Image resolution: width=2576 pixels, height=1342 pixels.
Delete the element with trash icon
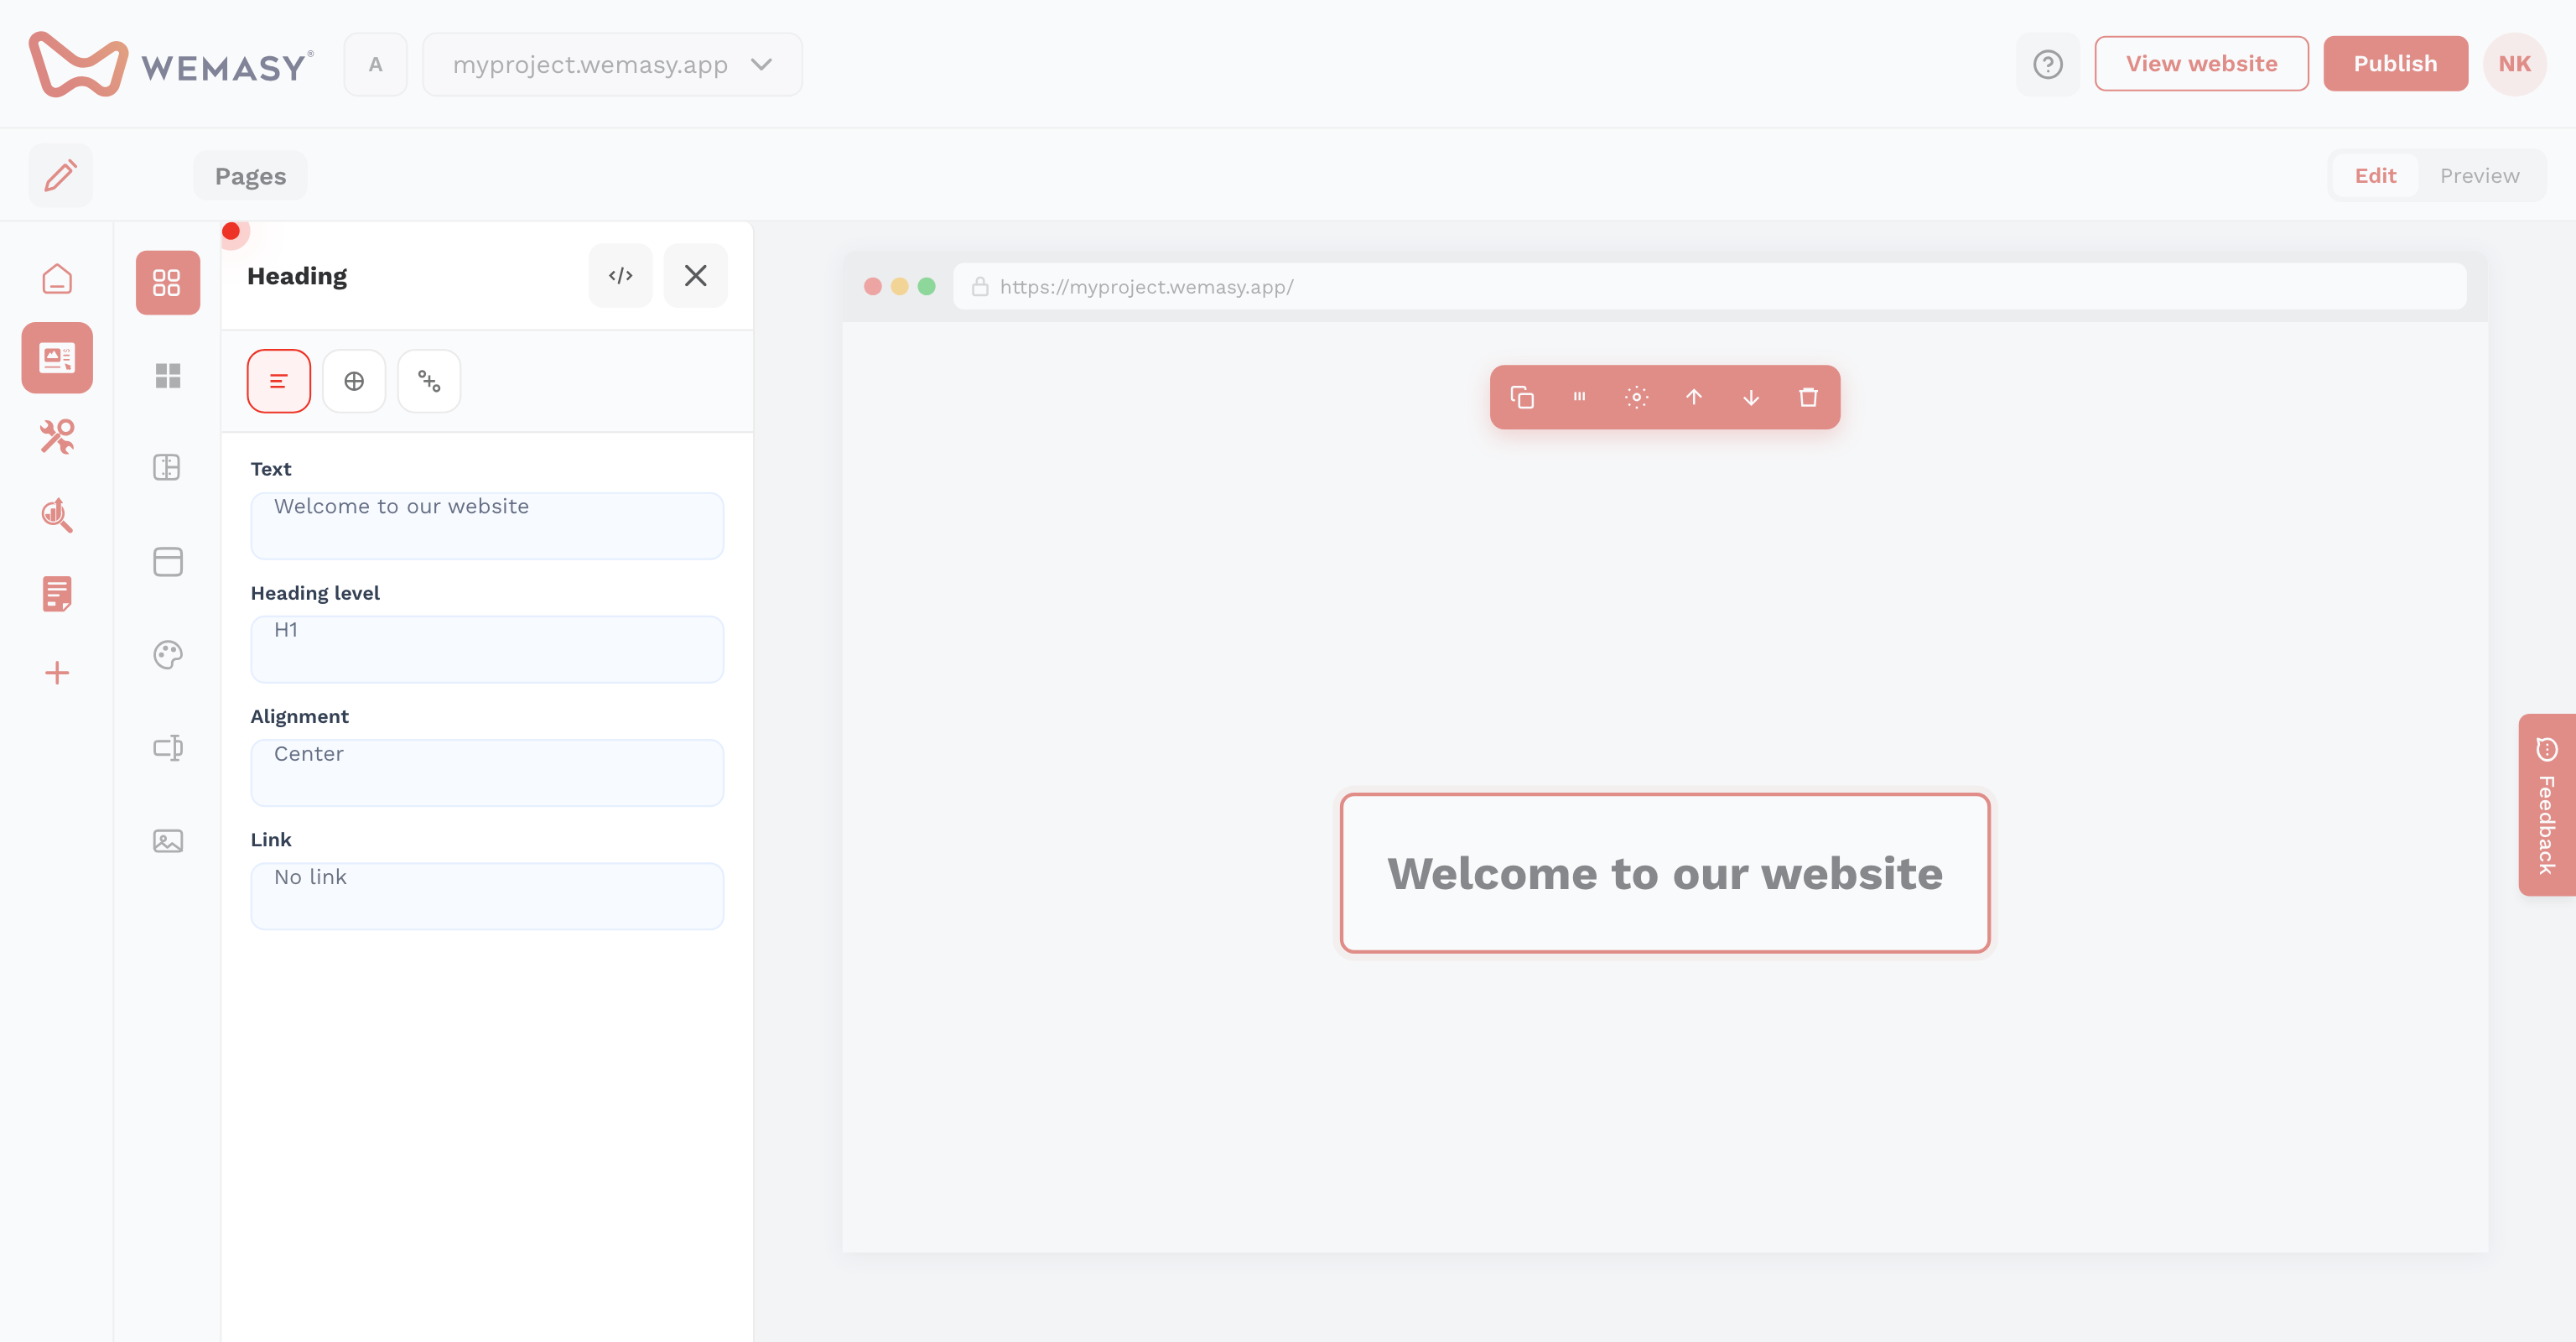pyautogui.click(x=1808, y=398)
